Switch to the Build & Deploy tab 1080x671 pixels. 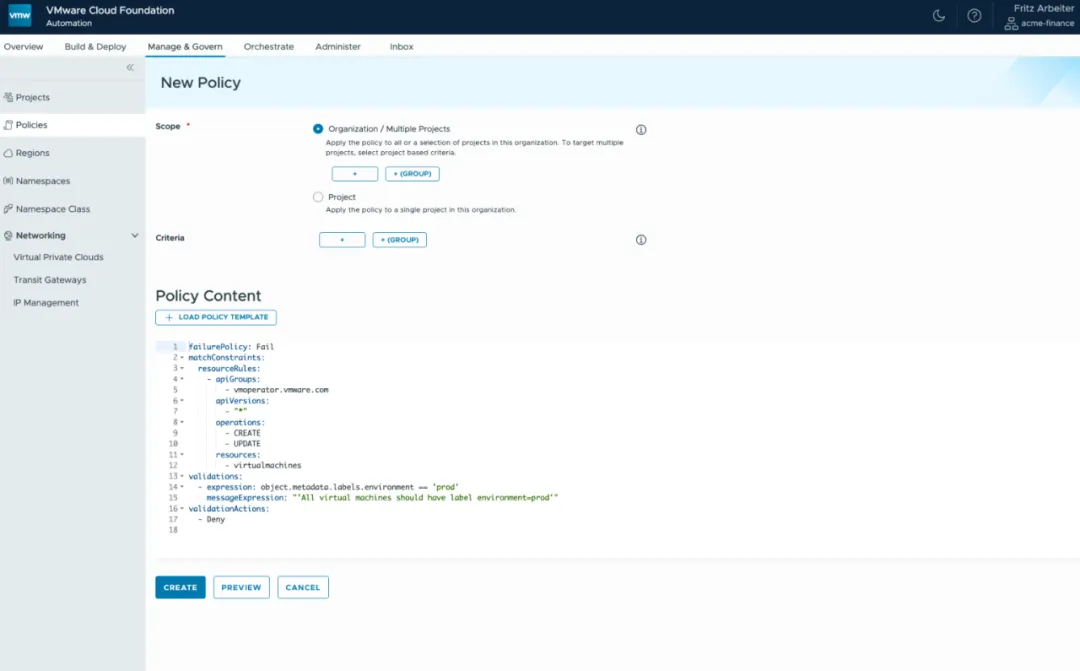click(x=95, y=47)
